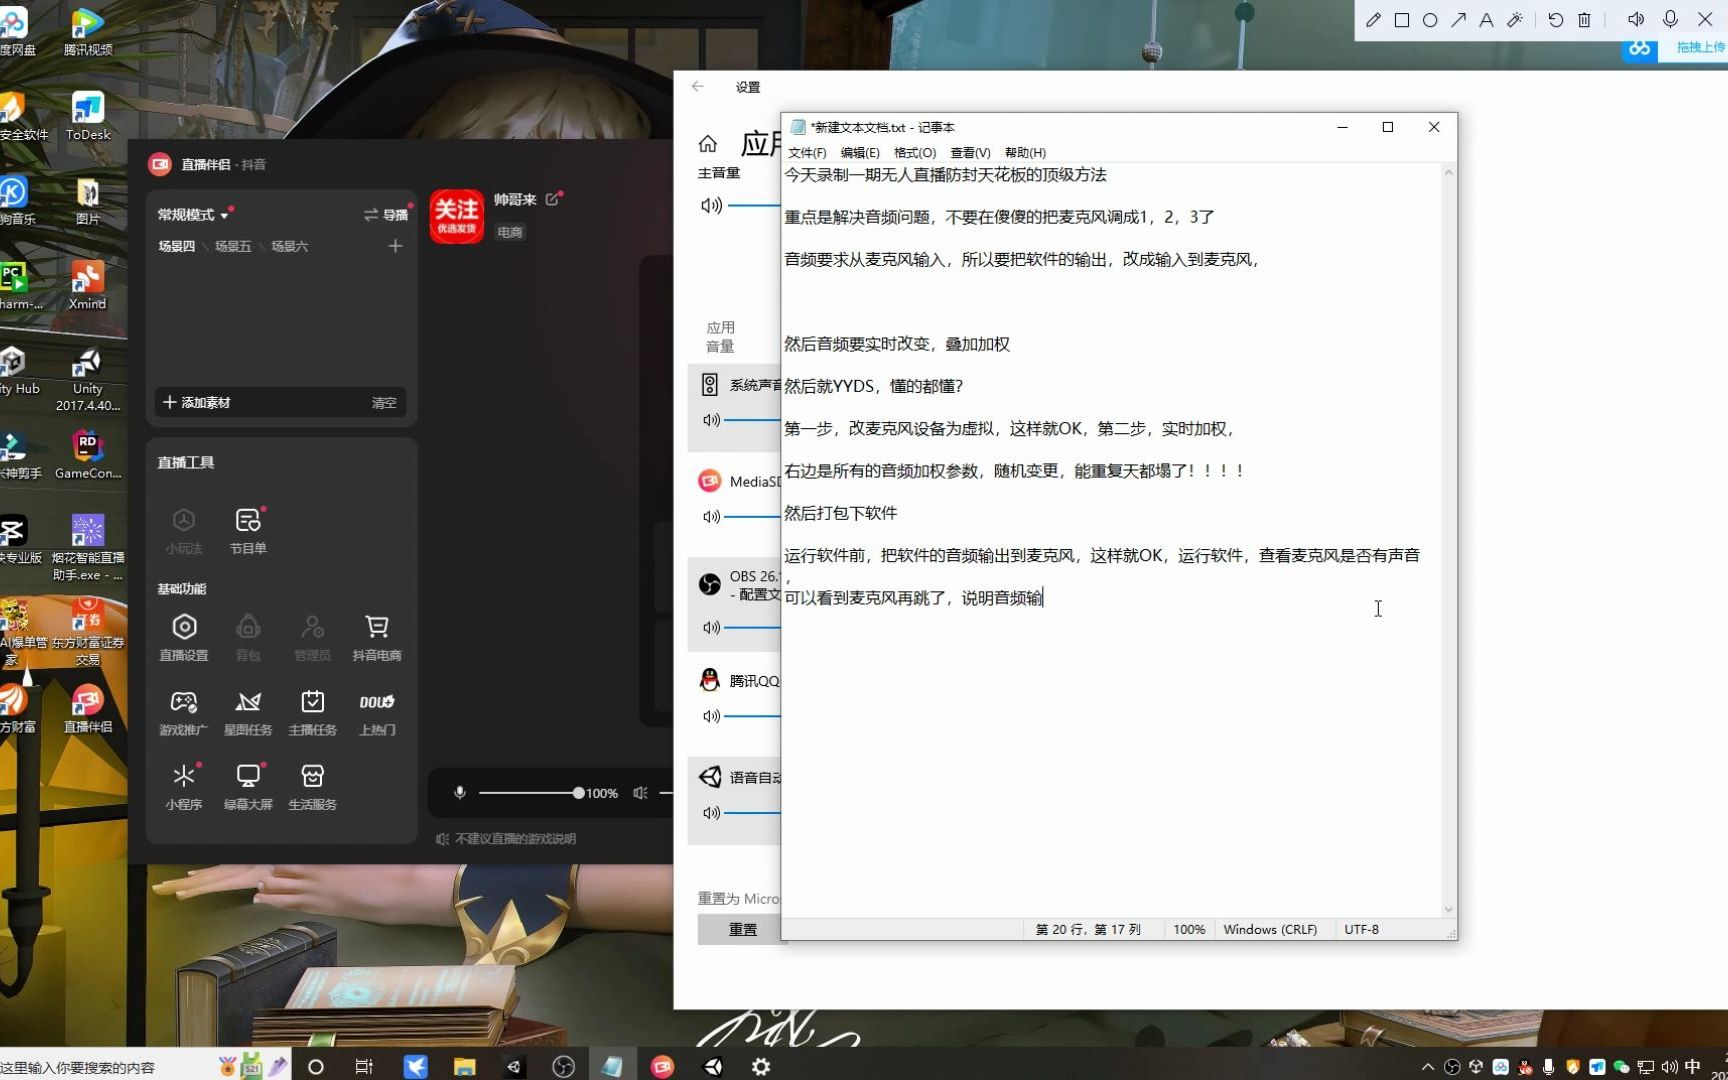Open 文件(F) menu in Notepad

tap(807, 153)
